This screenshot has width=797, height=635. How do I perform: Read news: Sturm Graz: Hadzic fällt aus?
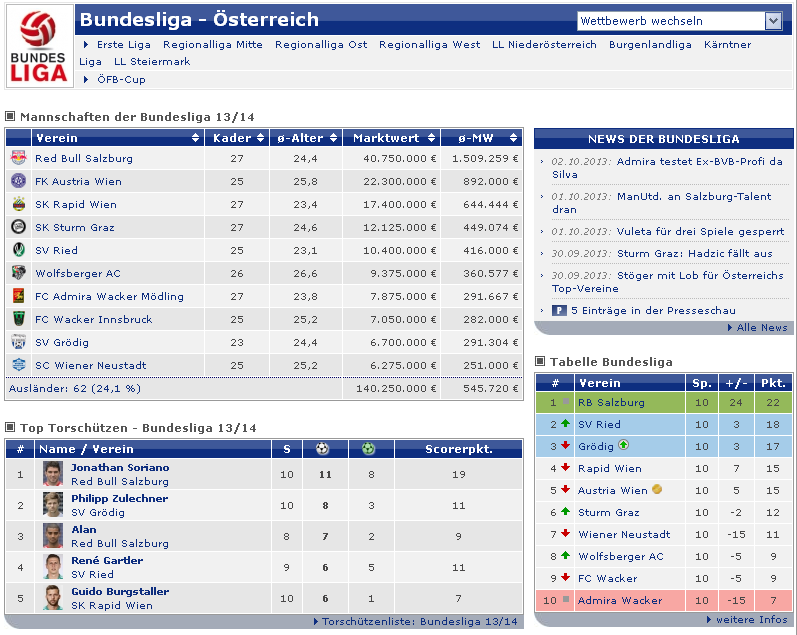[694, 253]
